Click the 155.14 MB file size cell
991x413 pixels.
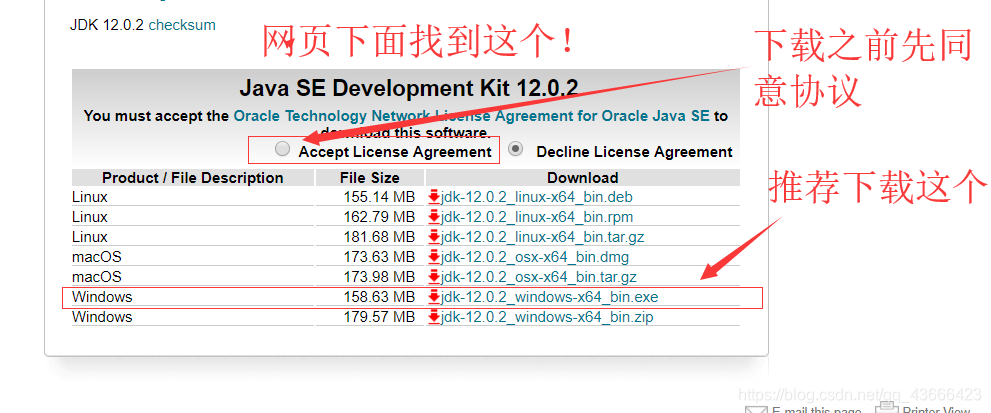click(x=370, y=197)
